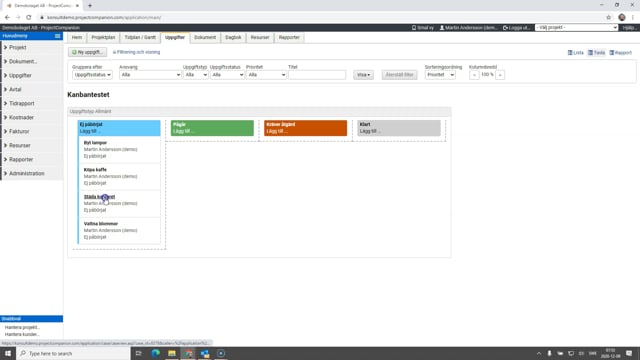Expand Fakturor in the sidebar
This screenshot has height=360, width=640.
coord(31,131)
